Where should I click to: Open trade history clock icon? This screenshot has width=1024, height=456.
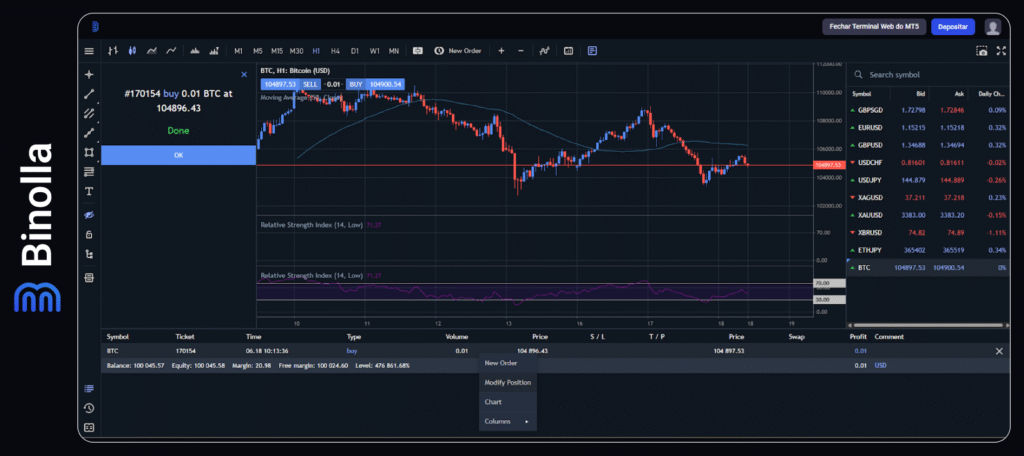[89, 408]
